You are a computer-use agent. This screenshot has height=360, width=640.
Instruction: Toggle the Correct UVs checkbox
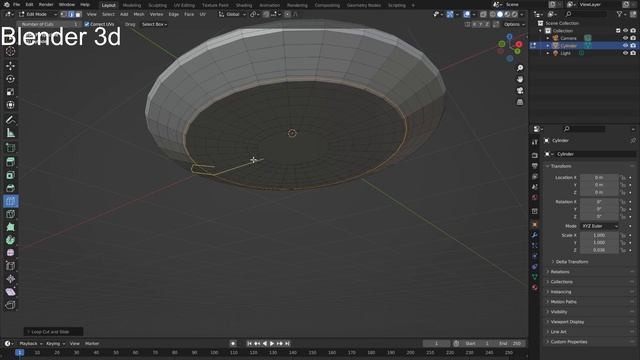[x=87, y=24]
